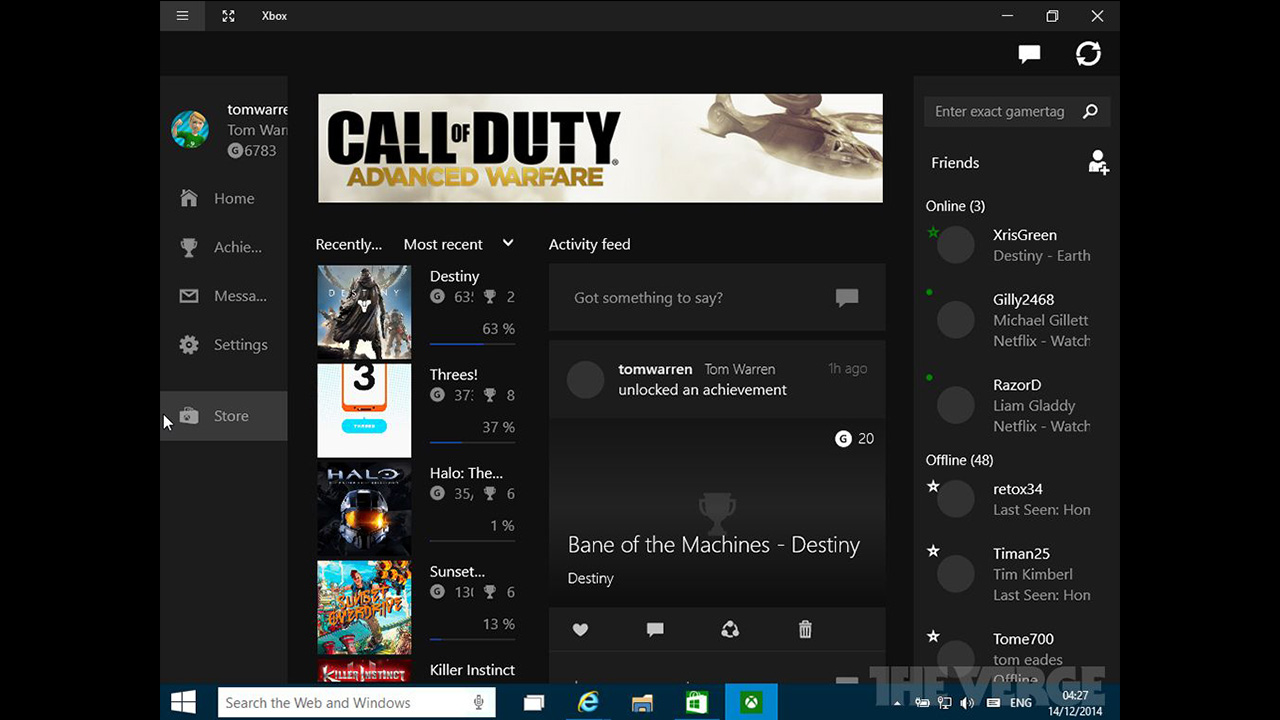1280x720 pixels.
Task: Click the add friend icon
Action: click(1098, 163)
